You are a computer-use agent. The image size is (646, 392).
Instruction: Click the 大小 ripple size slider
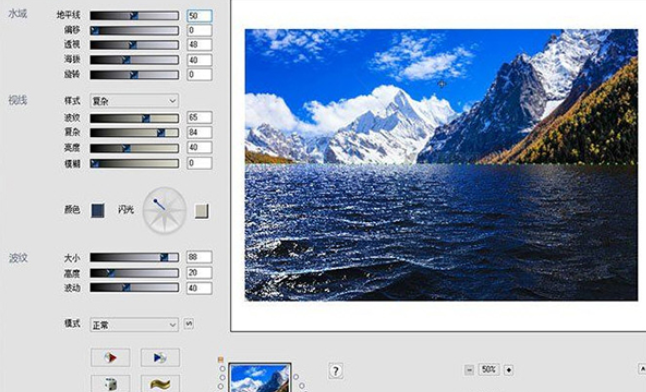point(134,258)
